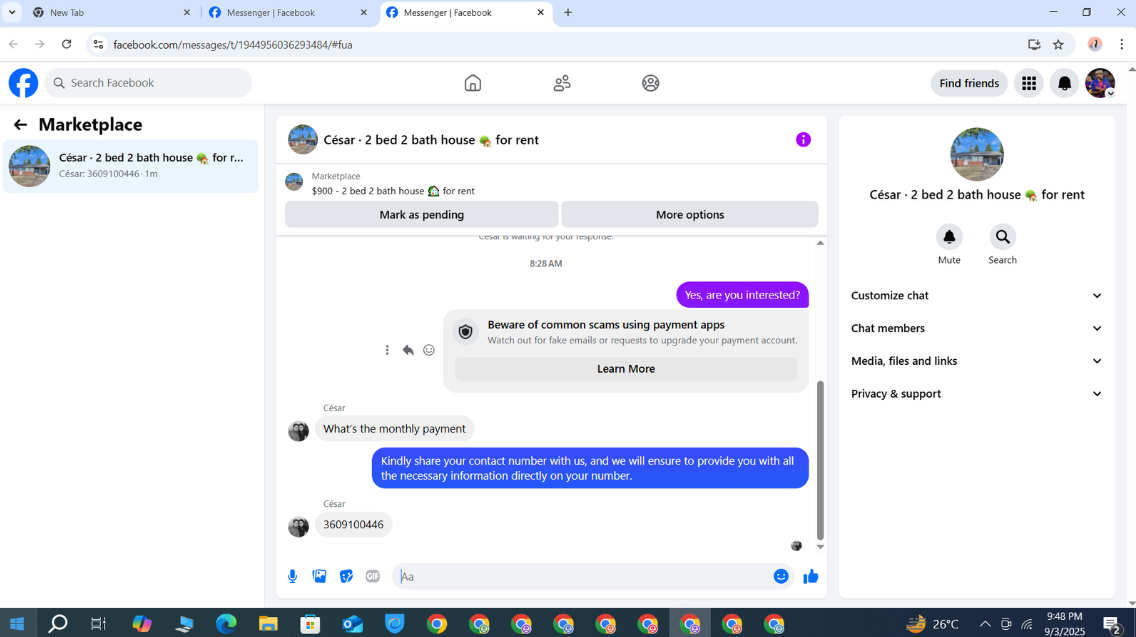Image resolution: width=1136 pixels, height=637 pixels.
Task: Open Chrome three-dot menu
Action: (1122, 45)
